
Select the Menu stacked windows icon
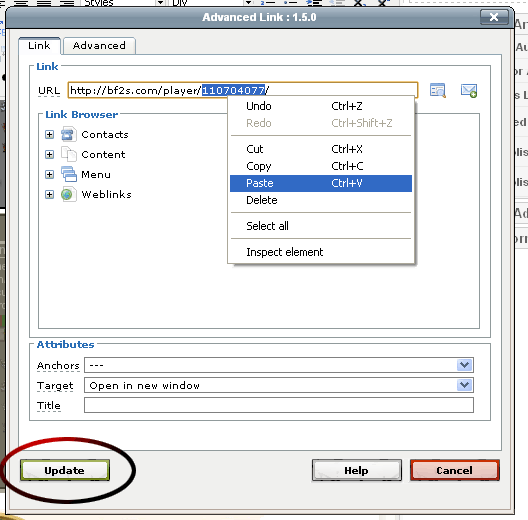(69, 174)
